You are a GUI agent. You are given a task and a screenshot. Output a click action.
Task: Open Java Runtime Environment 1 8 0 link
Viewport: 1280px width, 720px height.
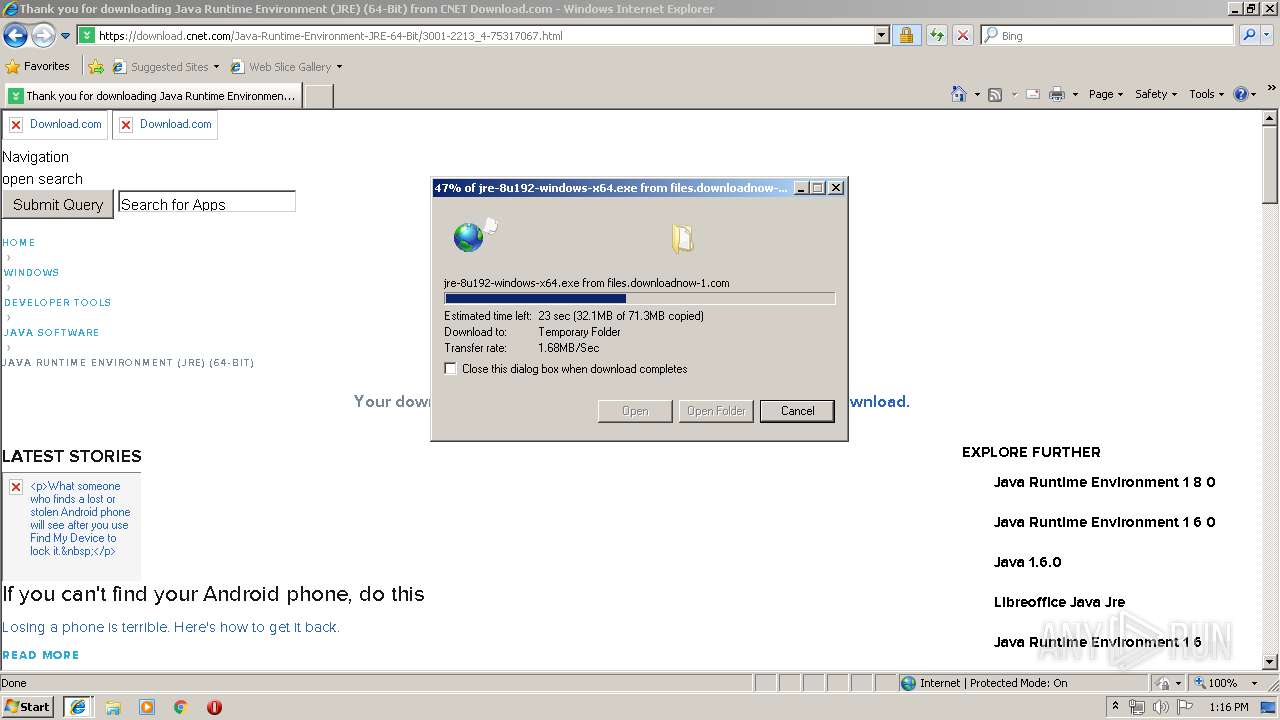tap(1104, 482)
